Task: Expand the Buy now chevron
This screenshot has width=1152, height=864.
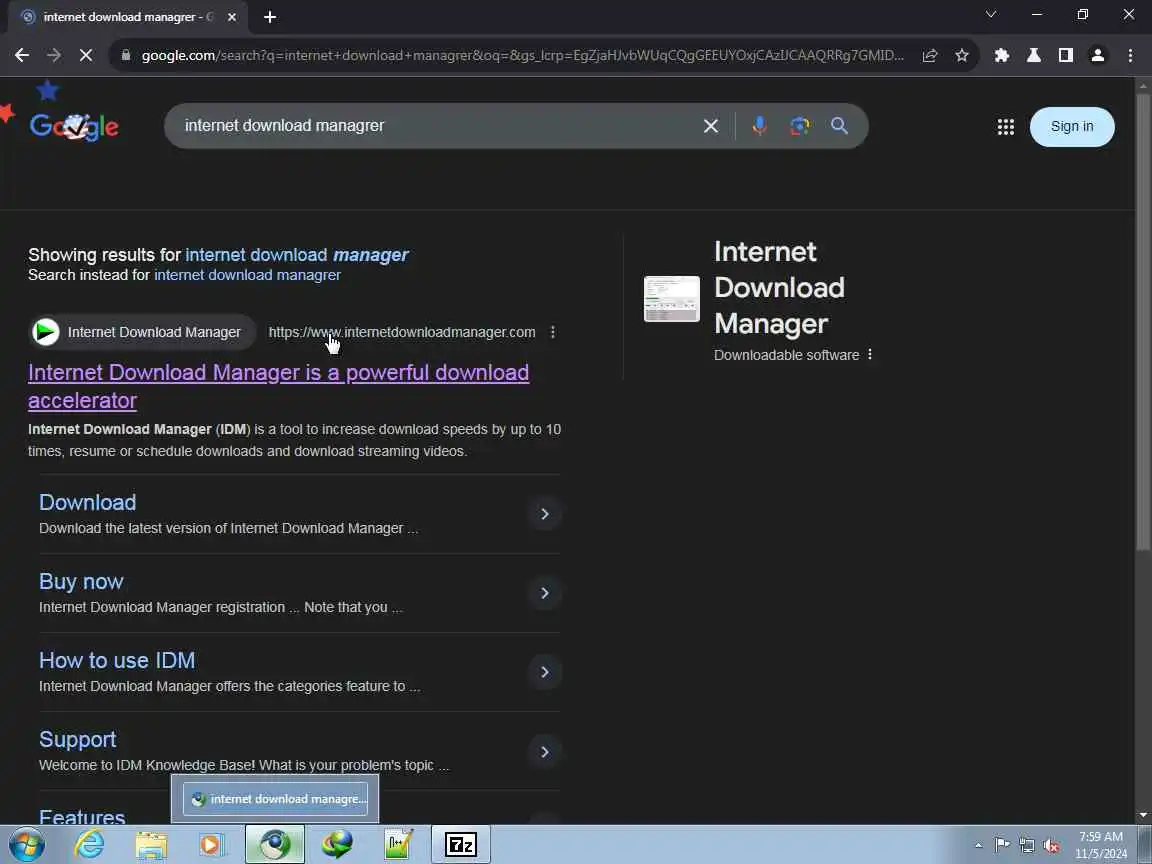Action: 544,593
